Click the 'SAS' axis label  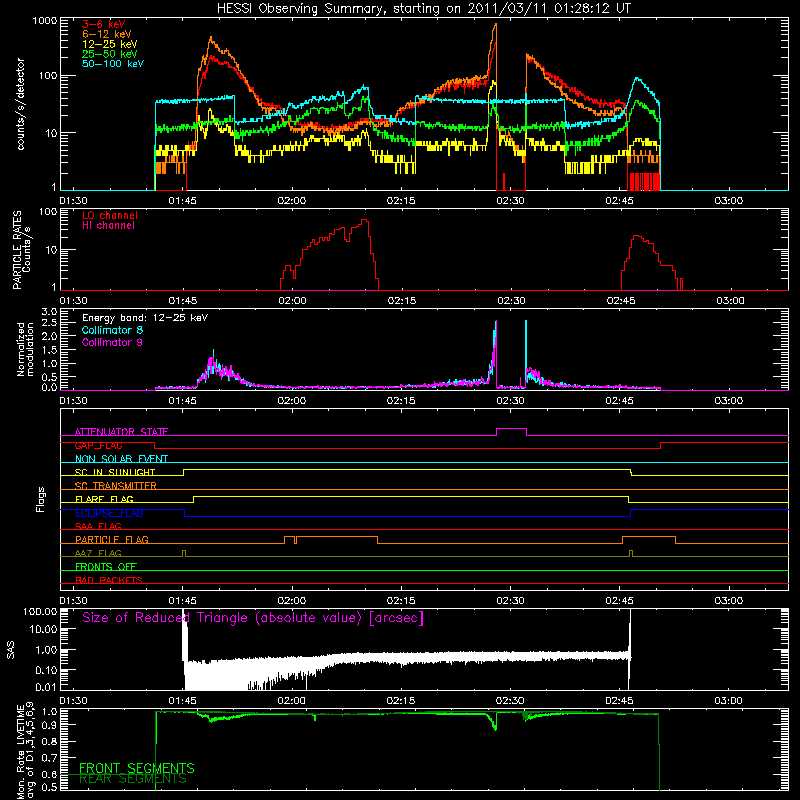(11, 650)
